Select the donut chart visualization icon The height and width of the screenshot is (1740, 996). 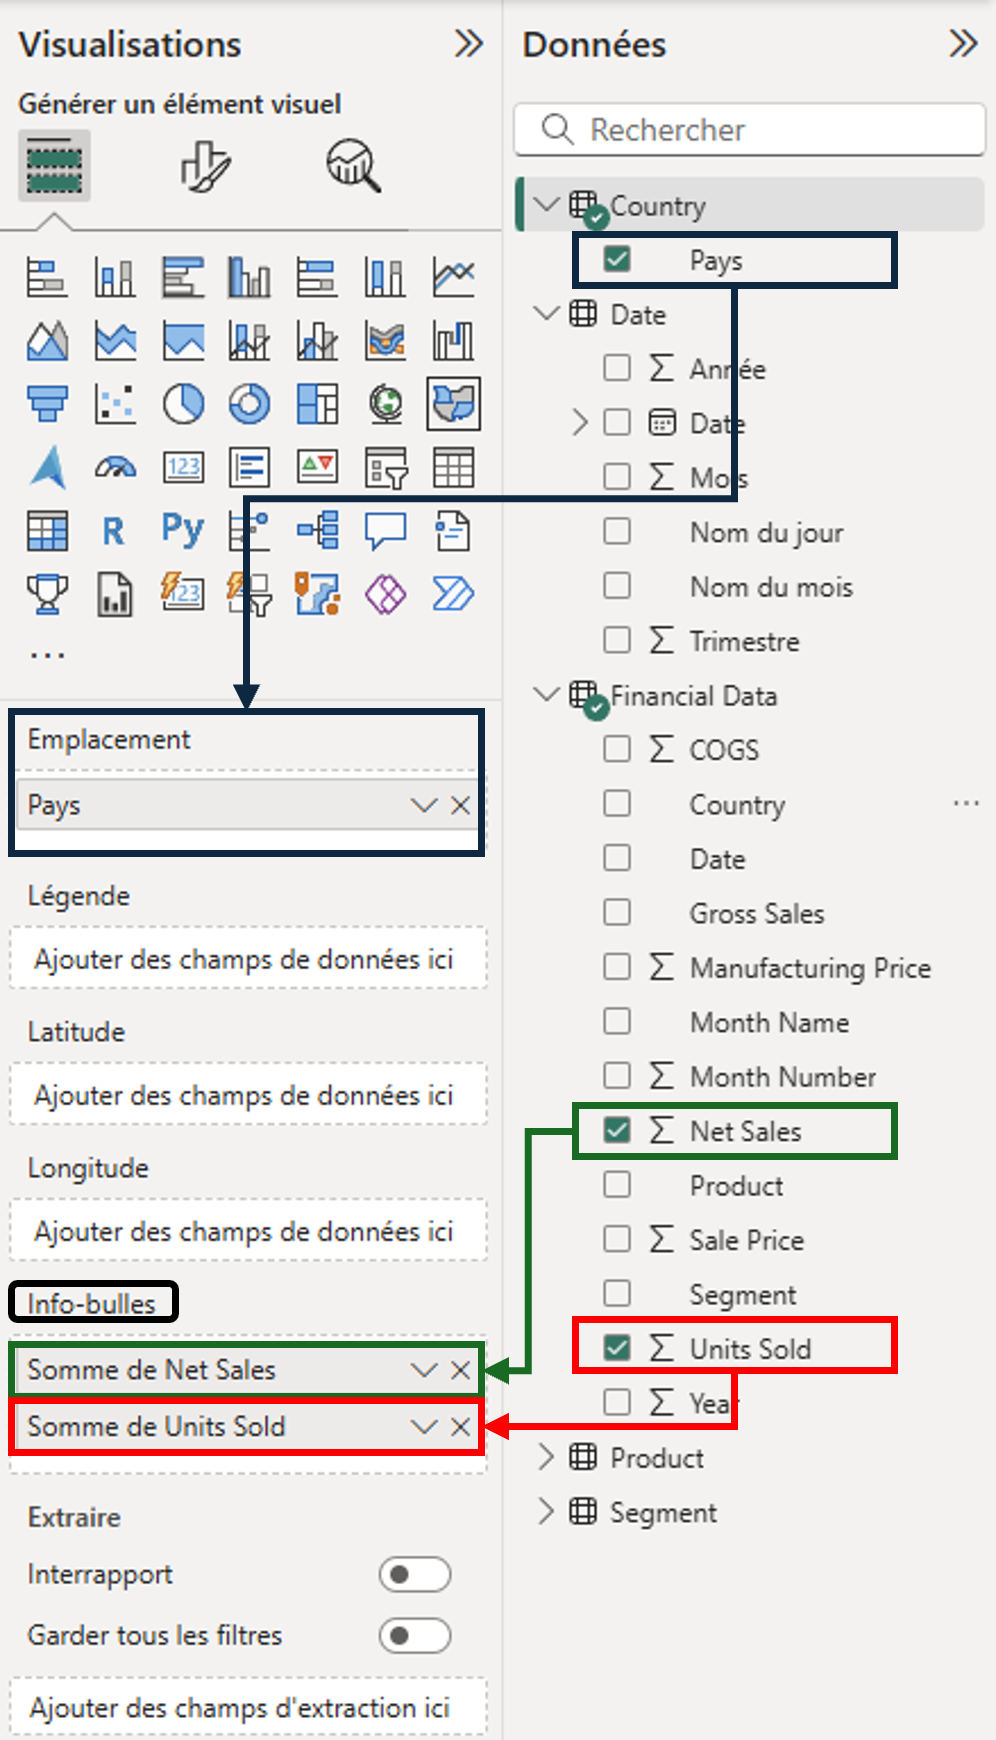point(250,404)
